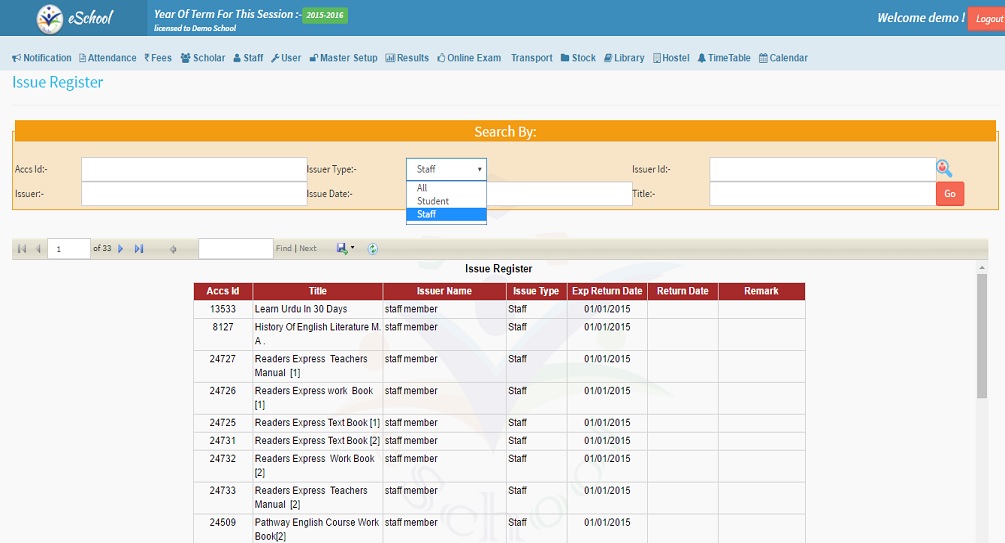Click the Issuer Id search magnifier icon

[944, 169]
